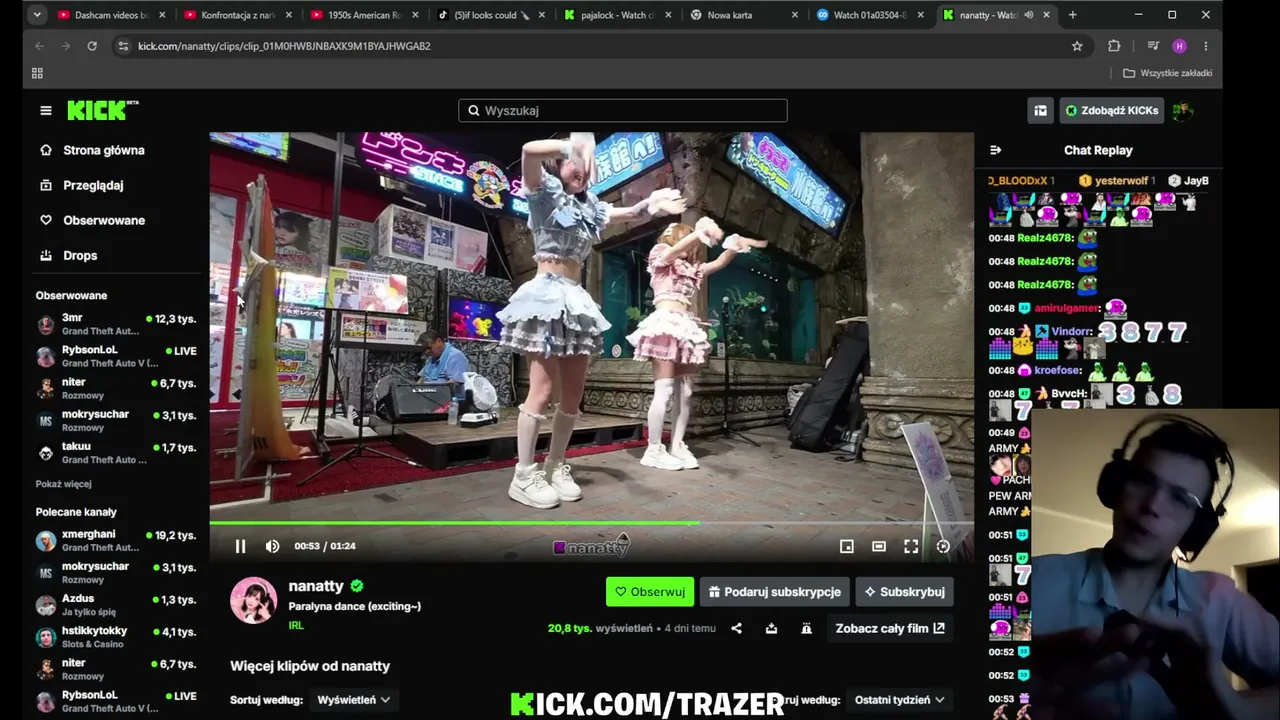This screenshot has width=1280, height=720.
Task: Expand the Ostatni tydzień dropdown
Action: click(899, 700)
